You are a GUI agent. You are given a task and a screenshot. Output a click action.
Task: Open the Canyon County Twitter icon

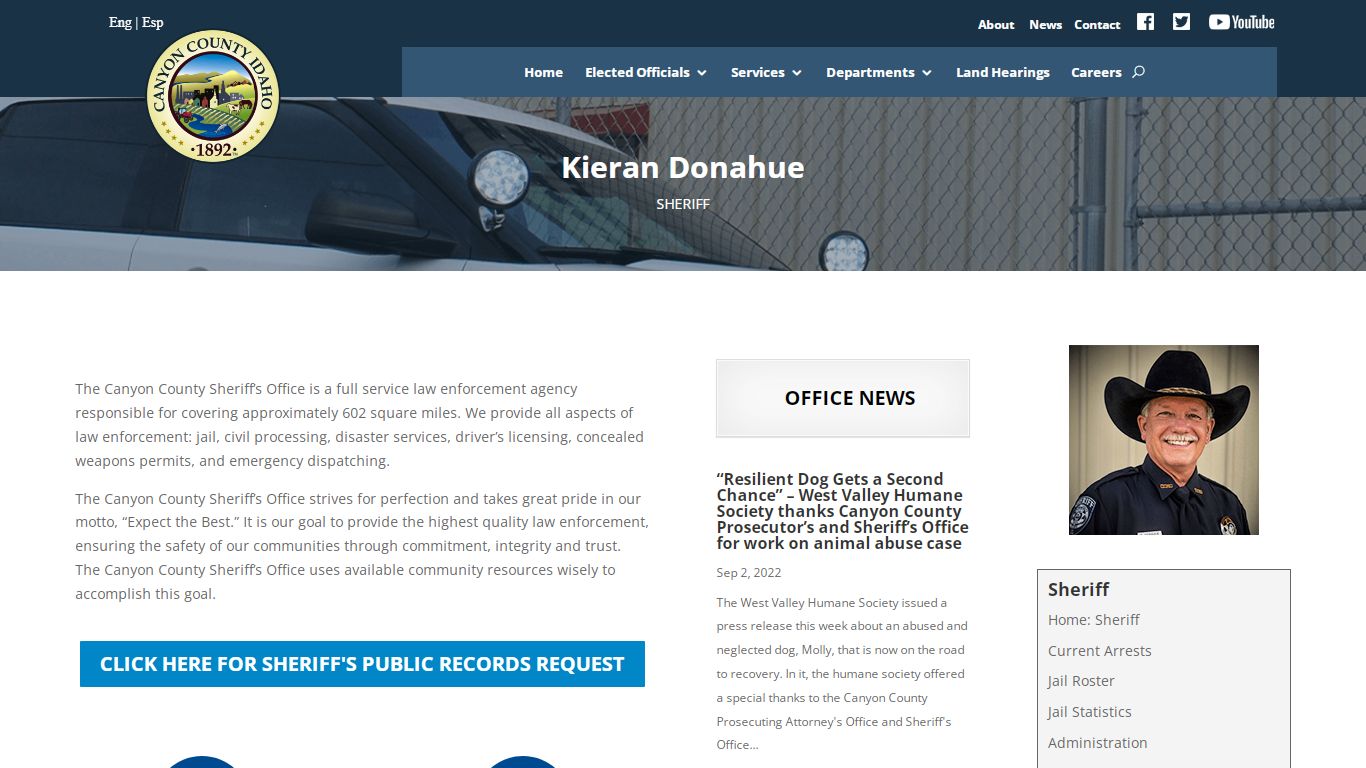coord(1181,22)
